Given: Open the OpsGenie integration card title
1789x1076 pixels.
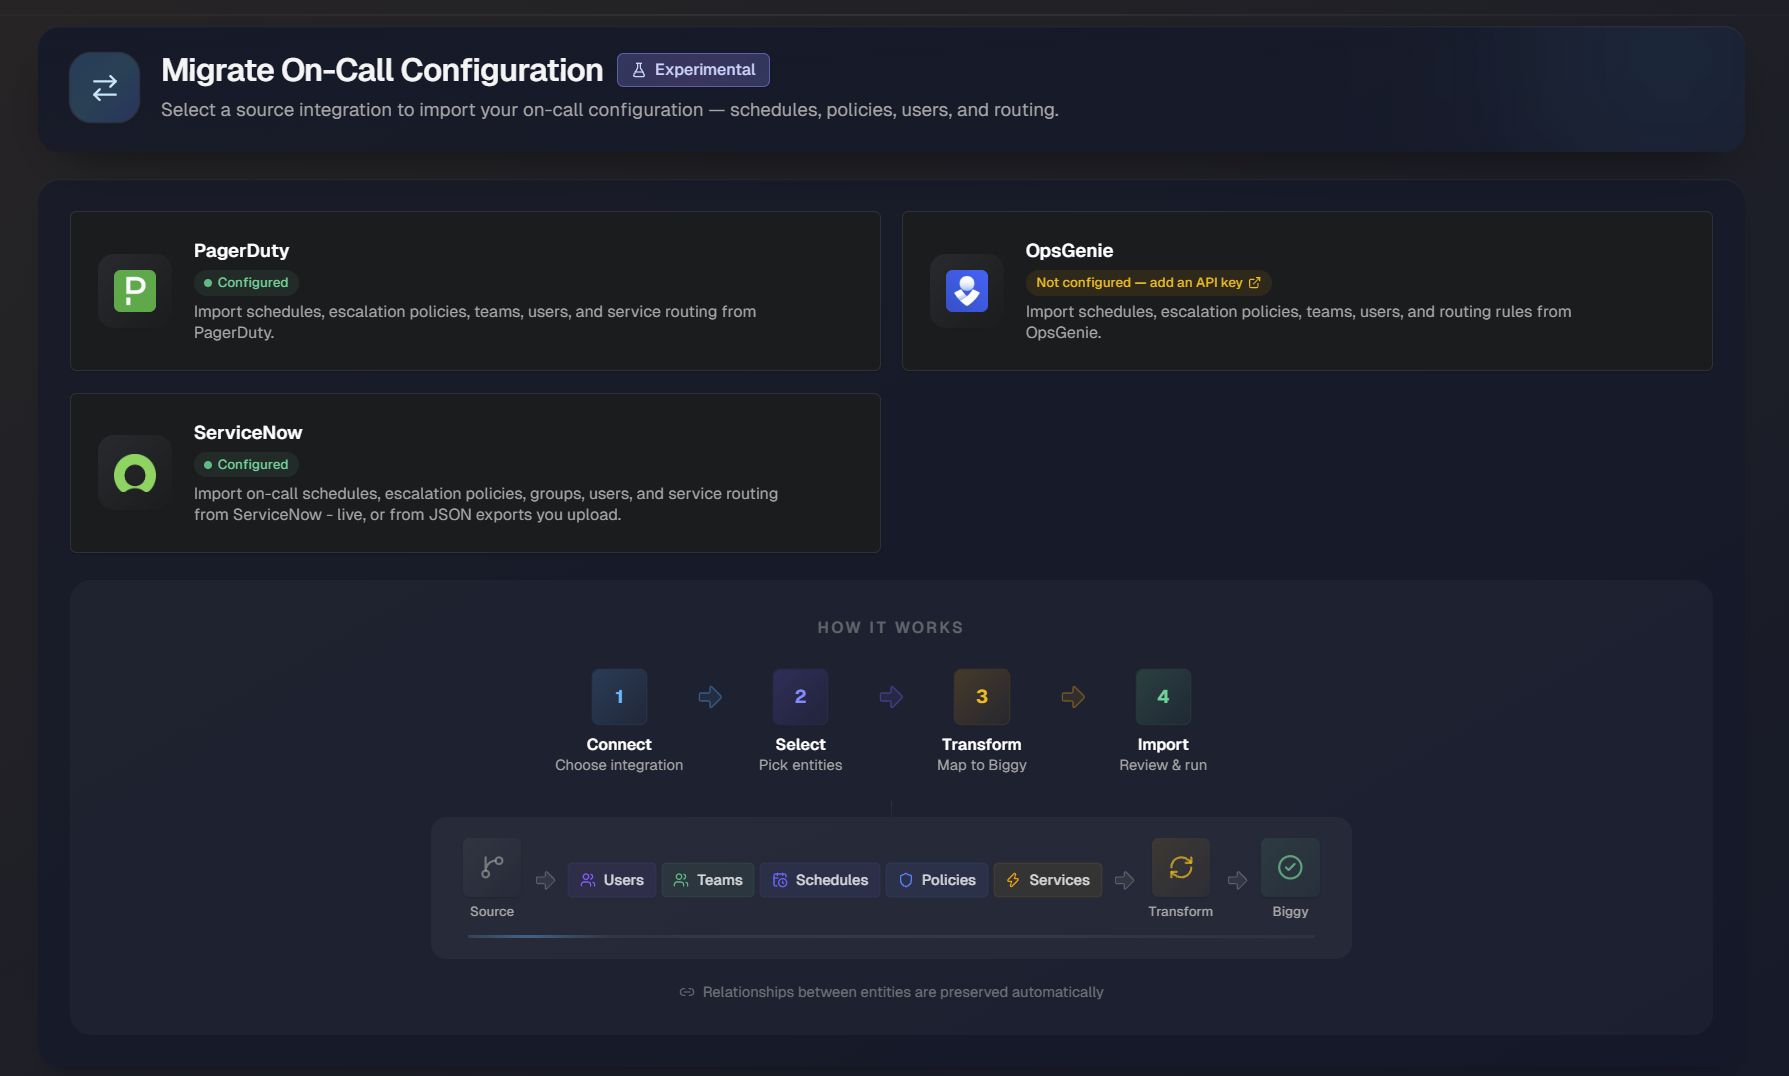Looking at the screenshot, I should (1069, 251).
